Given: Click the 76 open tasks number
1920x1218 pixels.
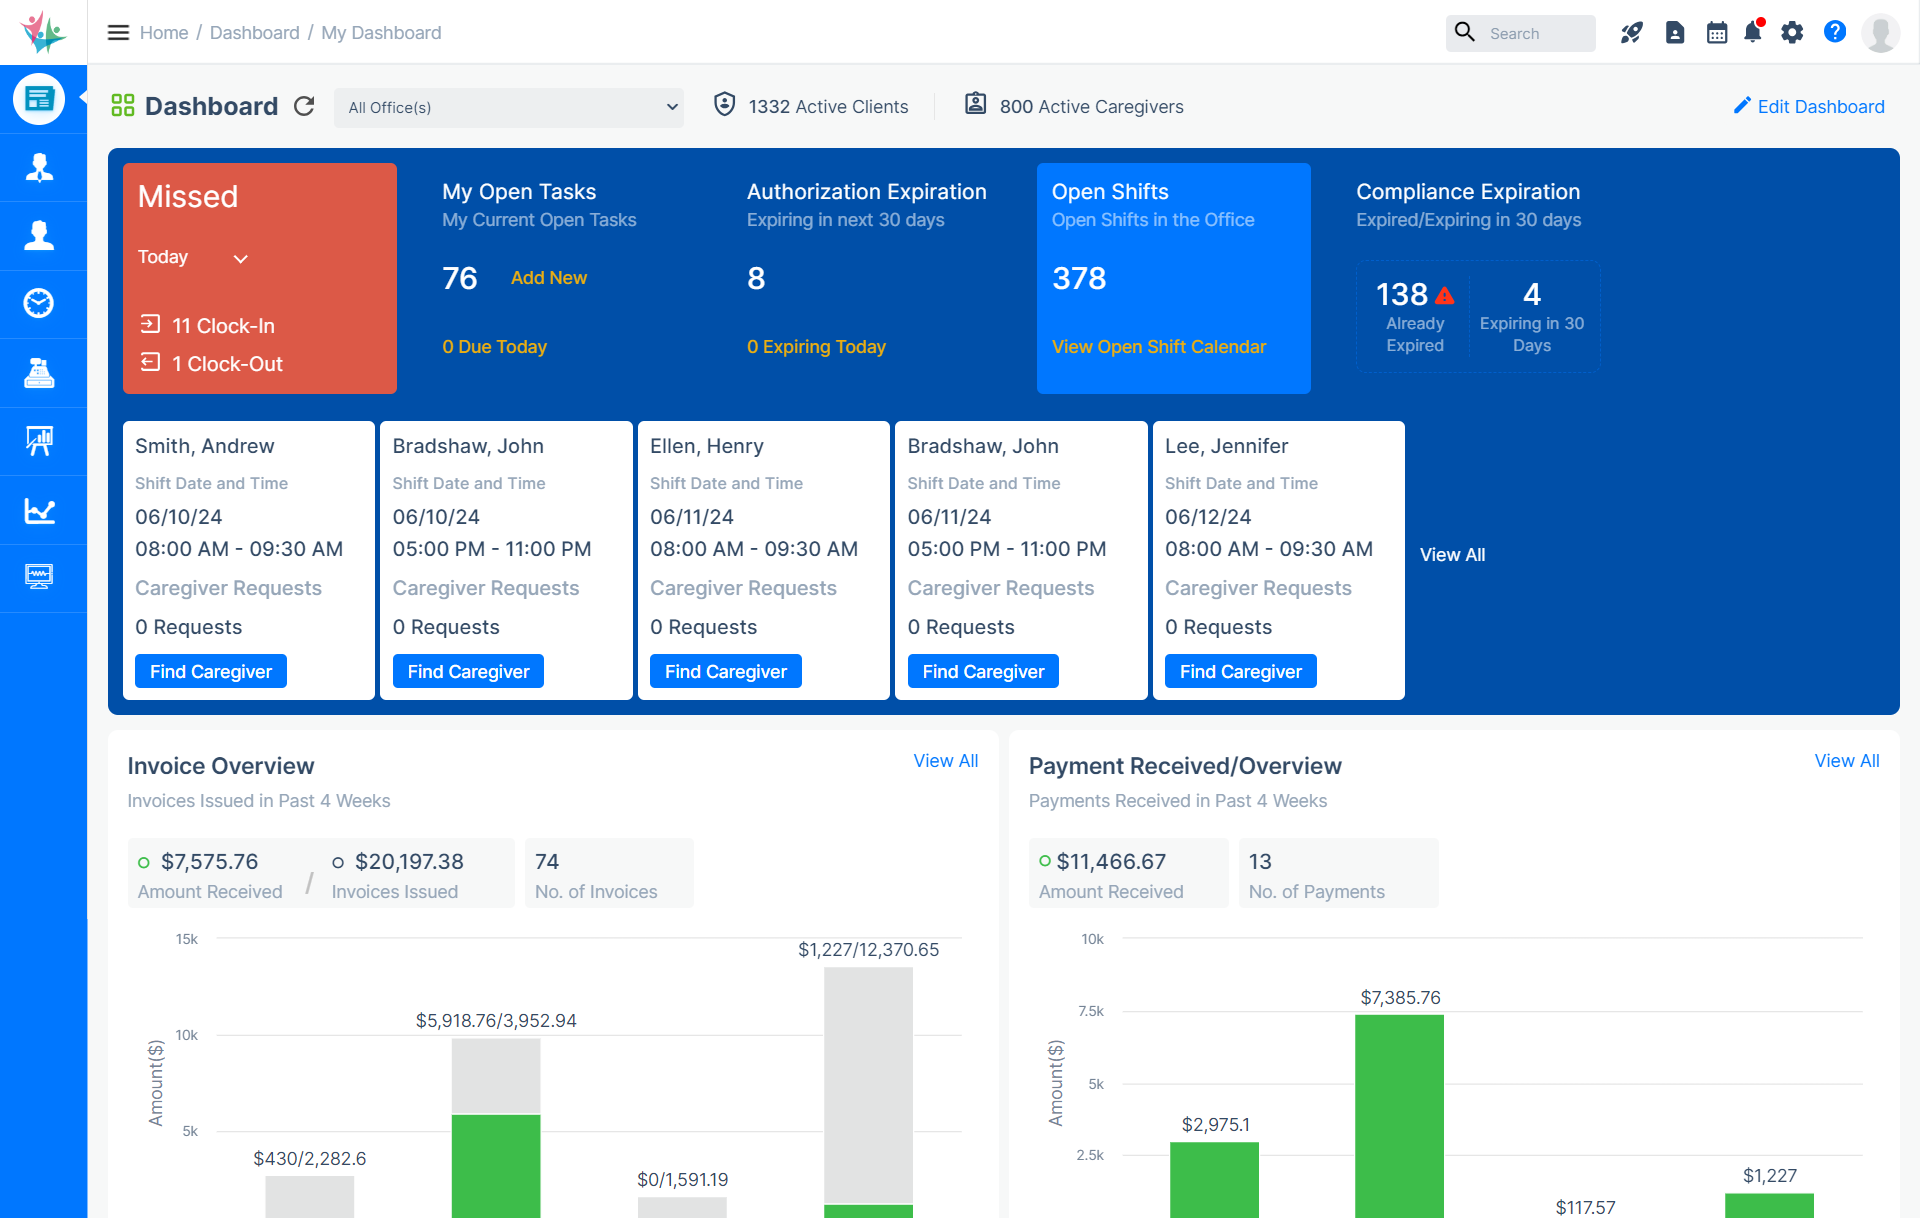Looking at the screenshot, I should (x=460, y=278).
